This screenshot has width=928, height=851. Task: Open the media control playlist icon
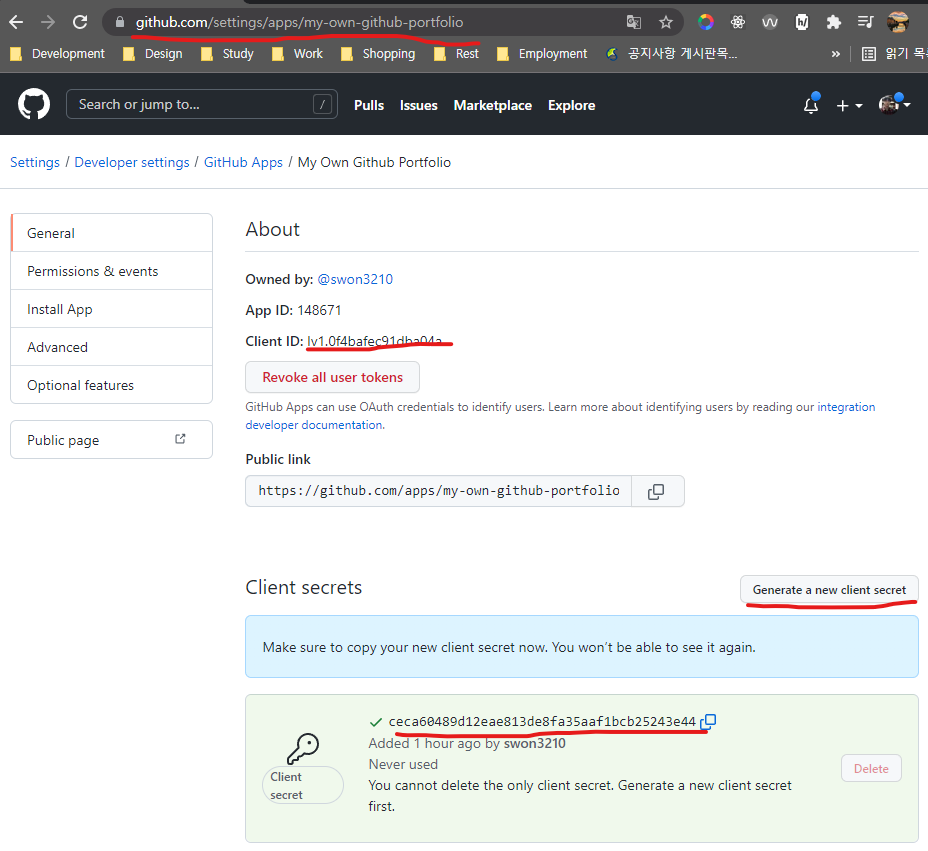[x=865, y=22]
